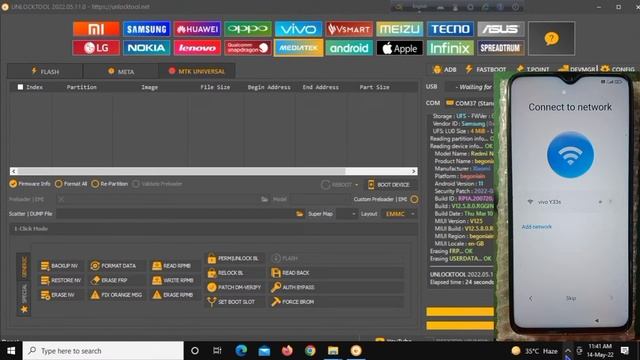This screenshot has height=360, width=640.
Task: Select the LG brand logo
Action: click(96, 48)
